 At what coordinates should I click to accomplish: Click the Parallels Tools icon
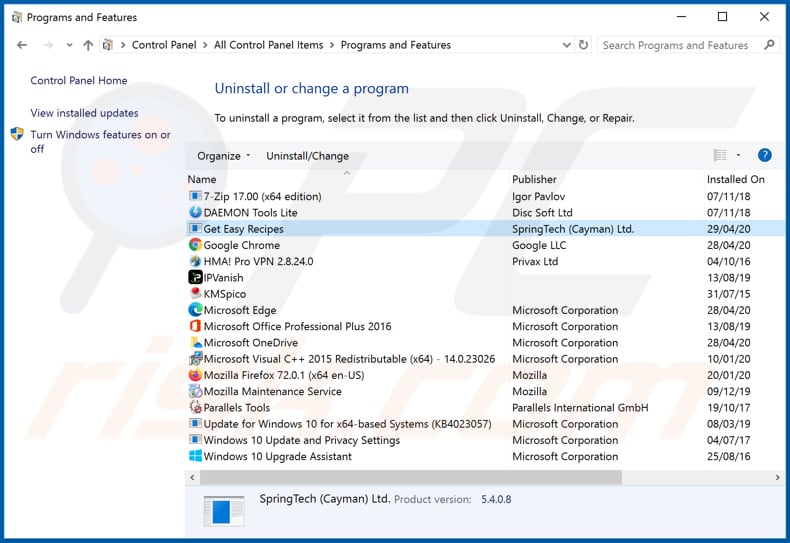point(195,407)
